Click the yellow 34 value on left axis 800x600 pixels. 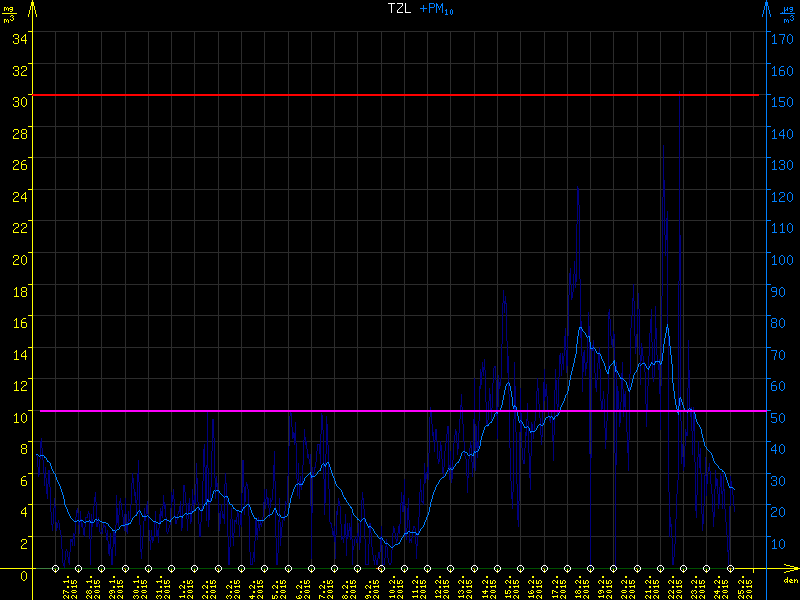(x=19, y=38)
